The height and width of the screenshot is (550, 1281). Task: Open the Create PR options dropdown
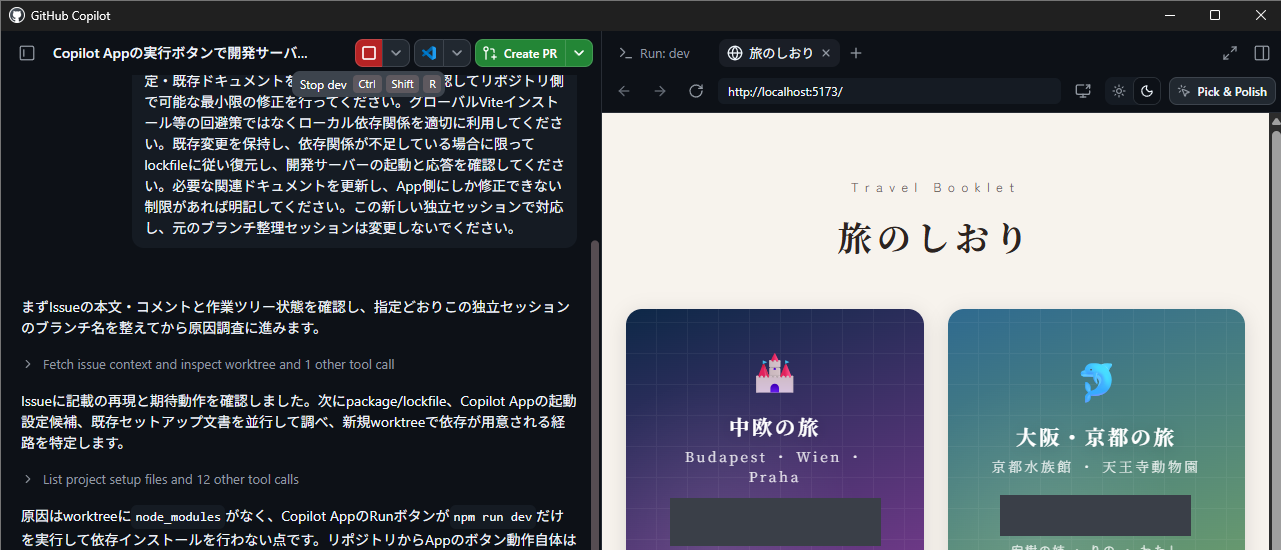579,53
